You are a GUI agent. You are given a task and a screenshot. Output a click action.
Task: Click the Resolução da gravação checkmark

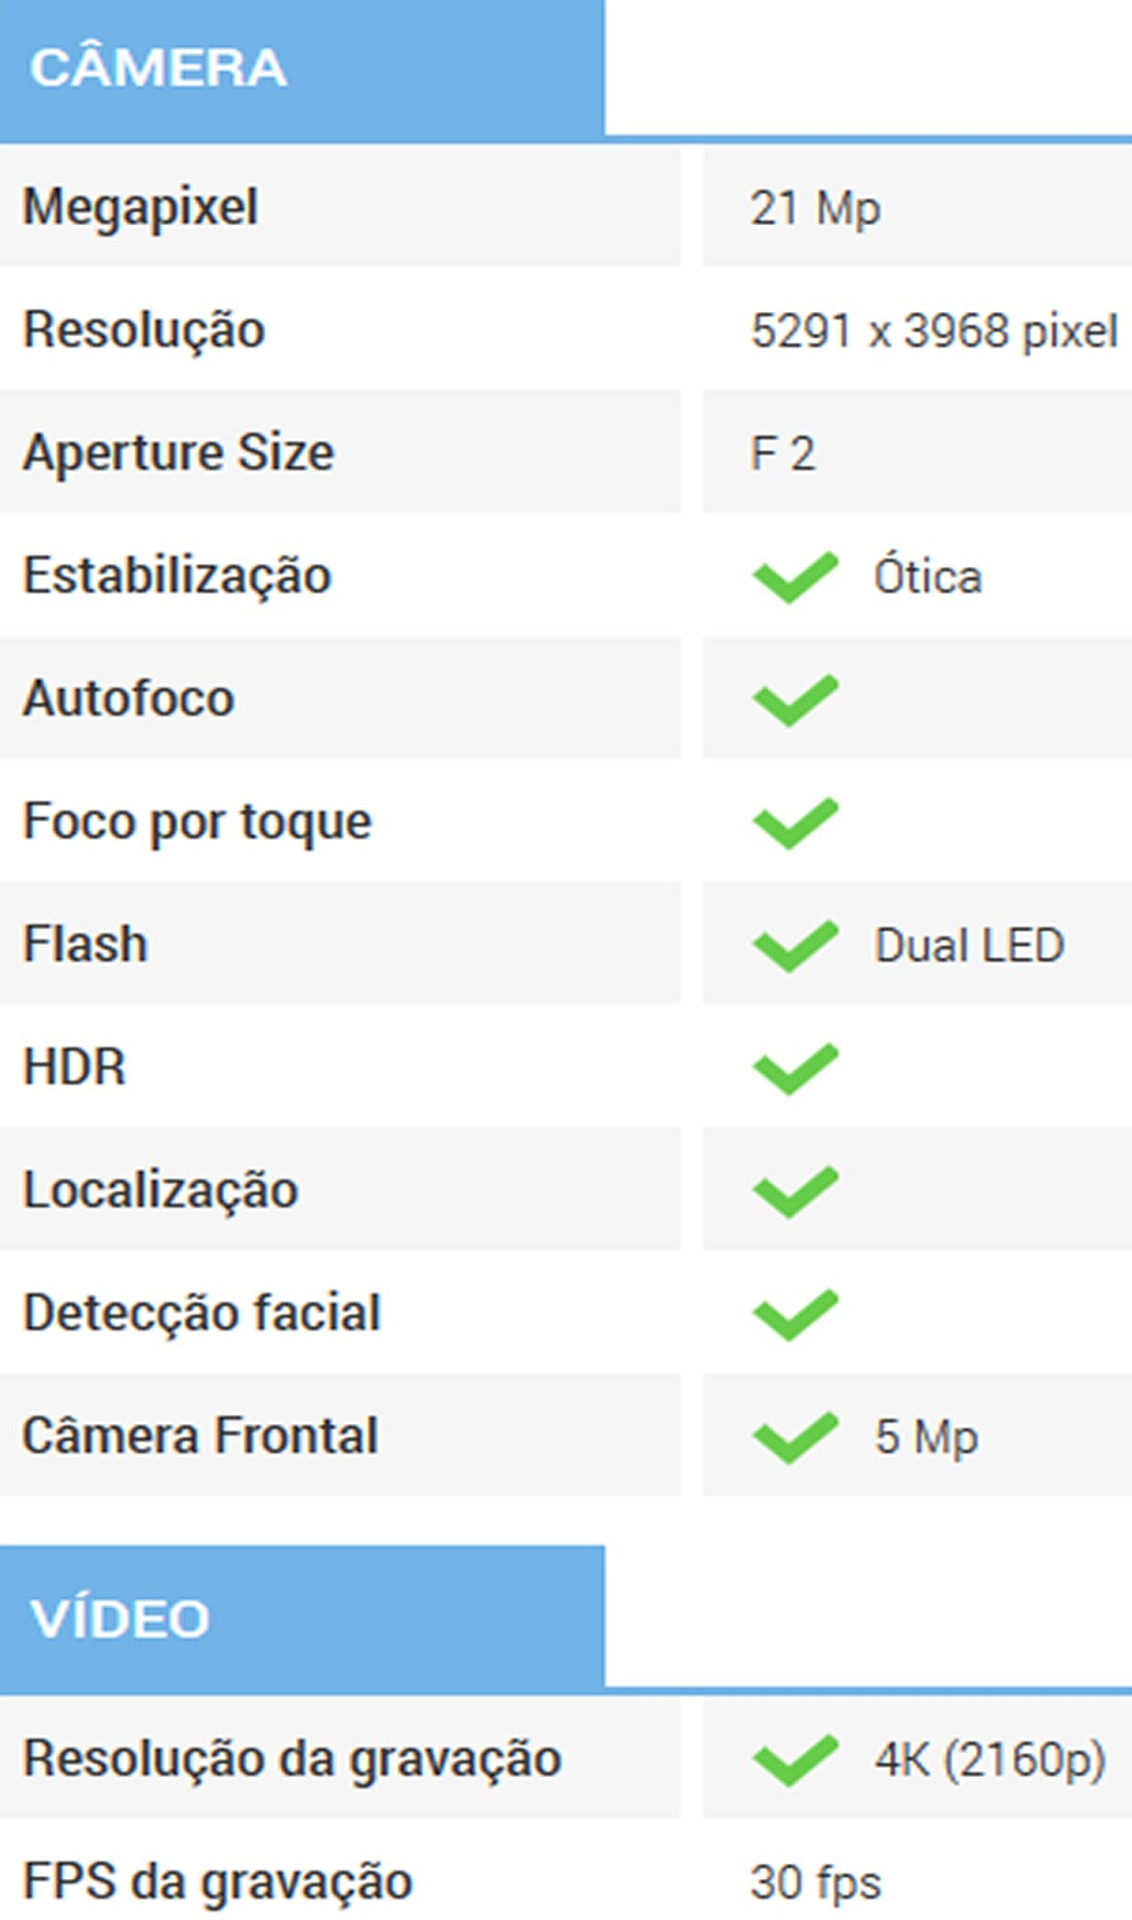pos(795,1760)
